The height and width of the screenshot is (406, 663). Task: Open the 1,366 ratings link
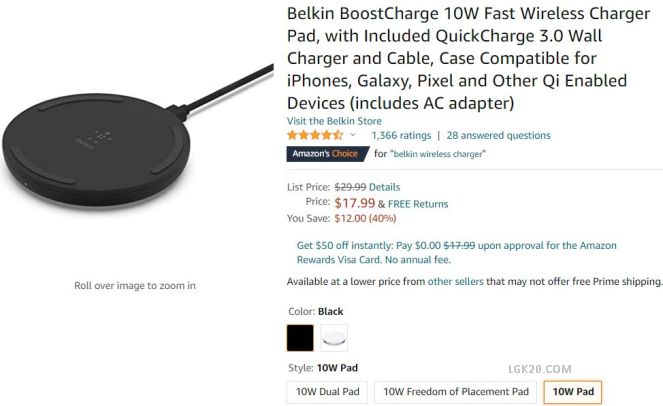(x=400, y=135)
